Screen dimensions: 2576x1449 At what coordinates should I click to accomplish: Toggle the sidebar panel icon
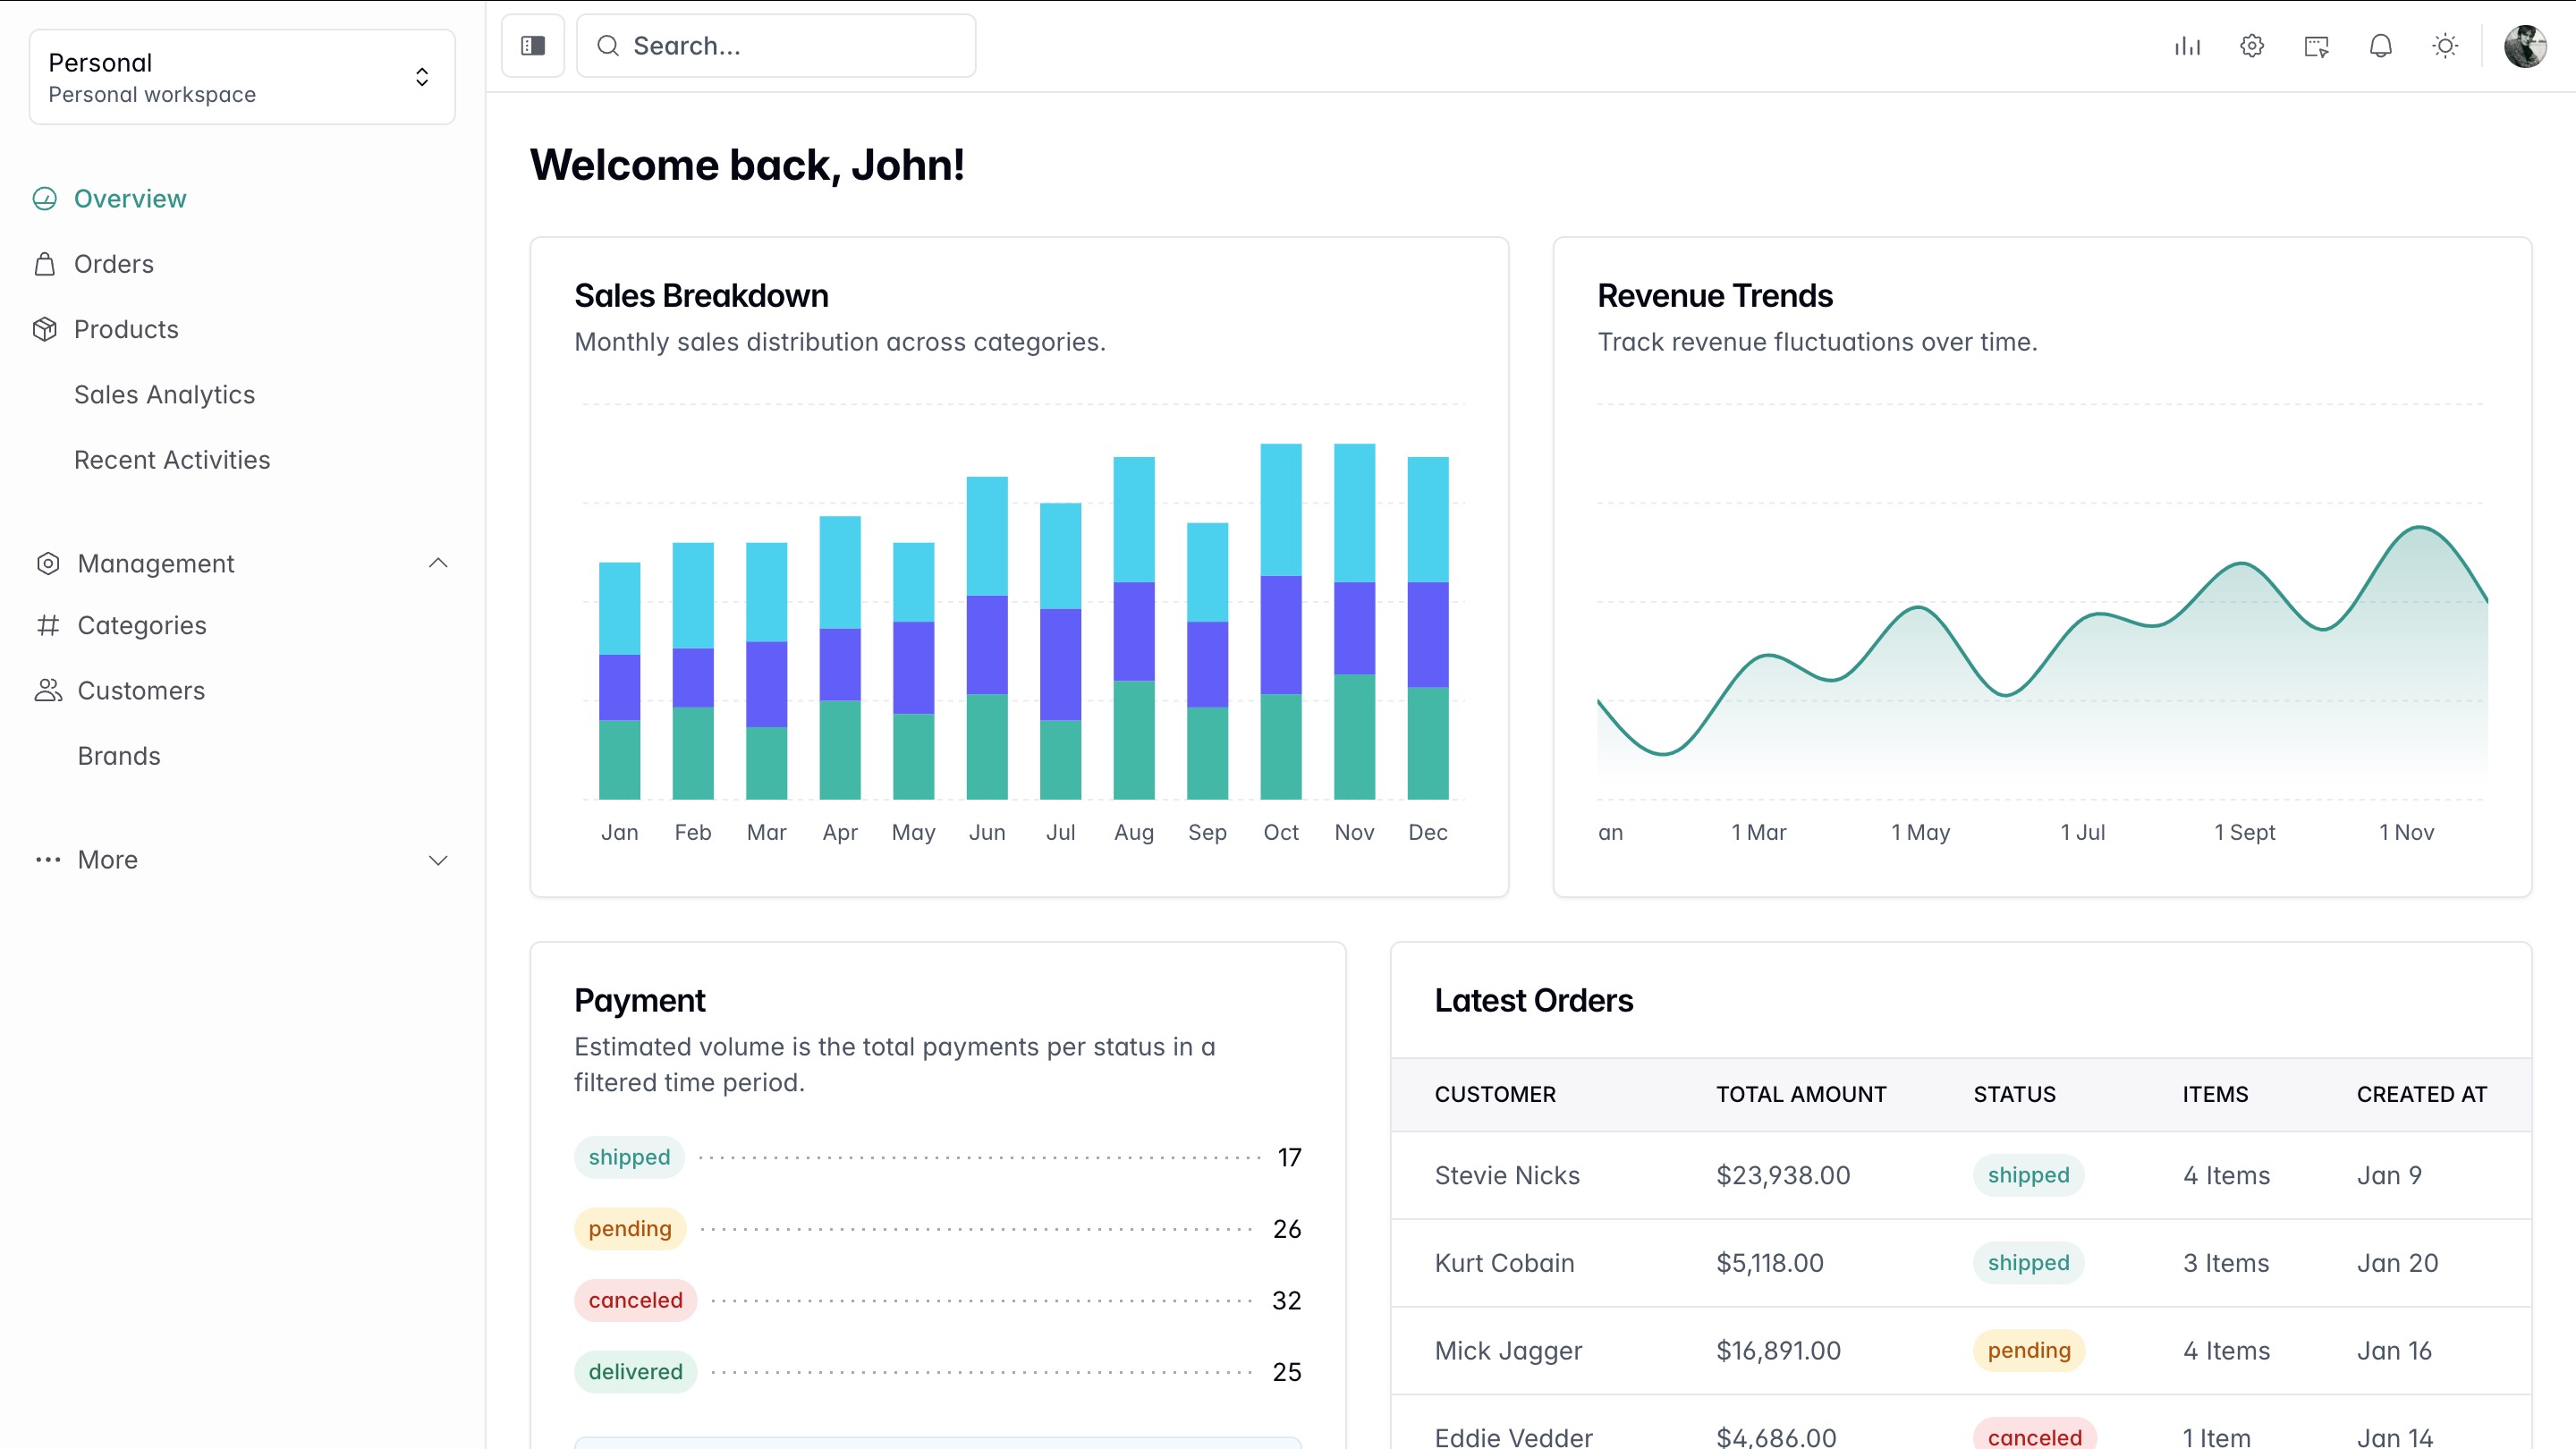(x=533, y=46)
